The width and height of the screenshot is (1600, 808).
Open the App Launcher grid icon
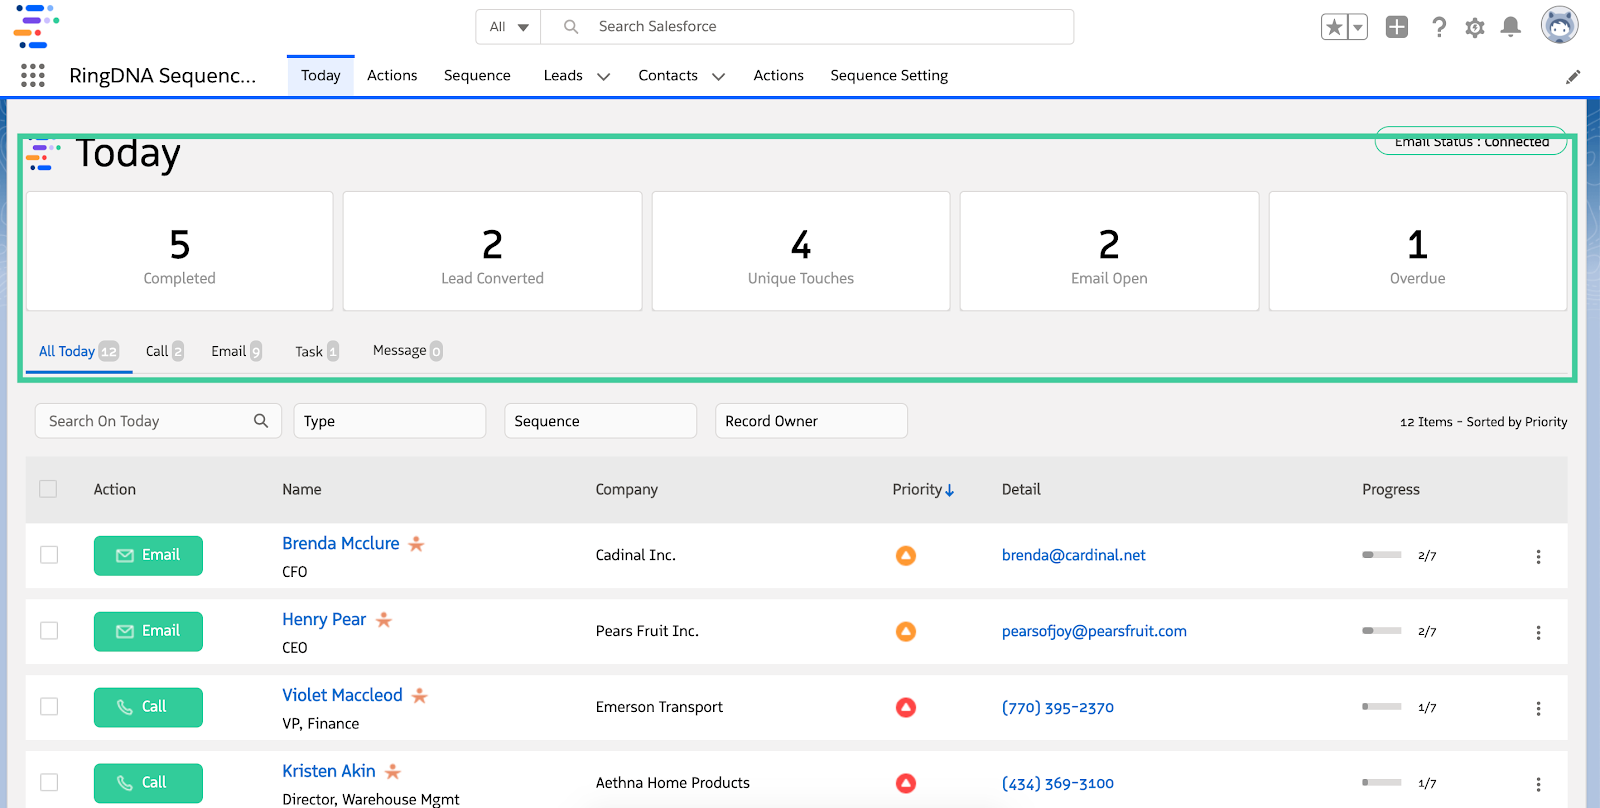(x=33, y=75)
